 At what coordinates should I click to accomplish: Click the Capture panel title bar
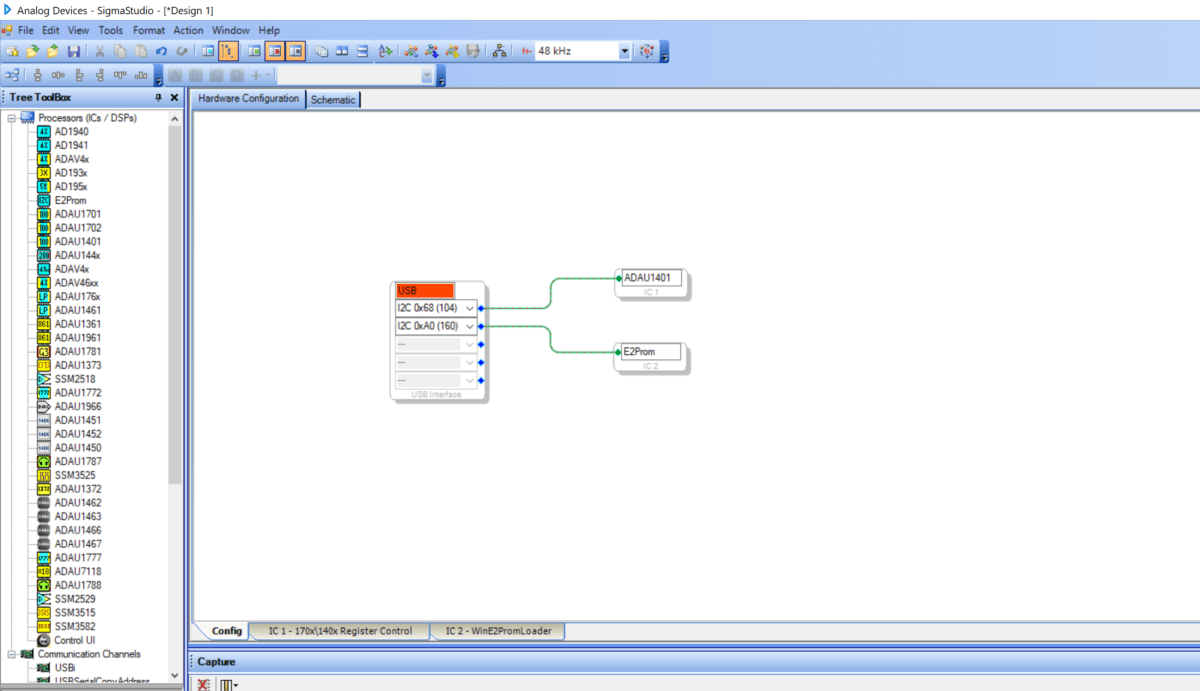point(694,662)
